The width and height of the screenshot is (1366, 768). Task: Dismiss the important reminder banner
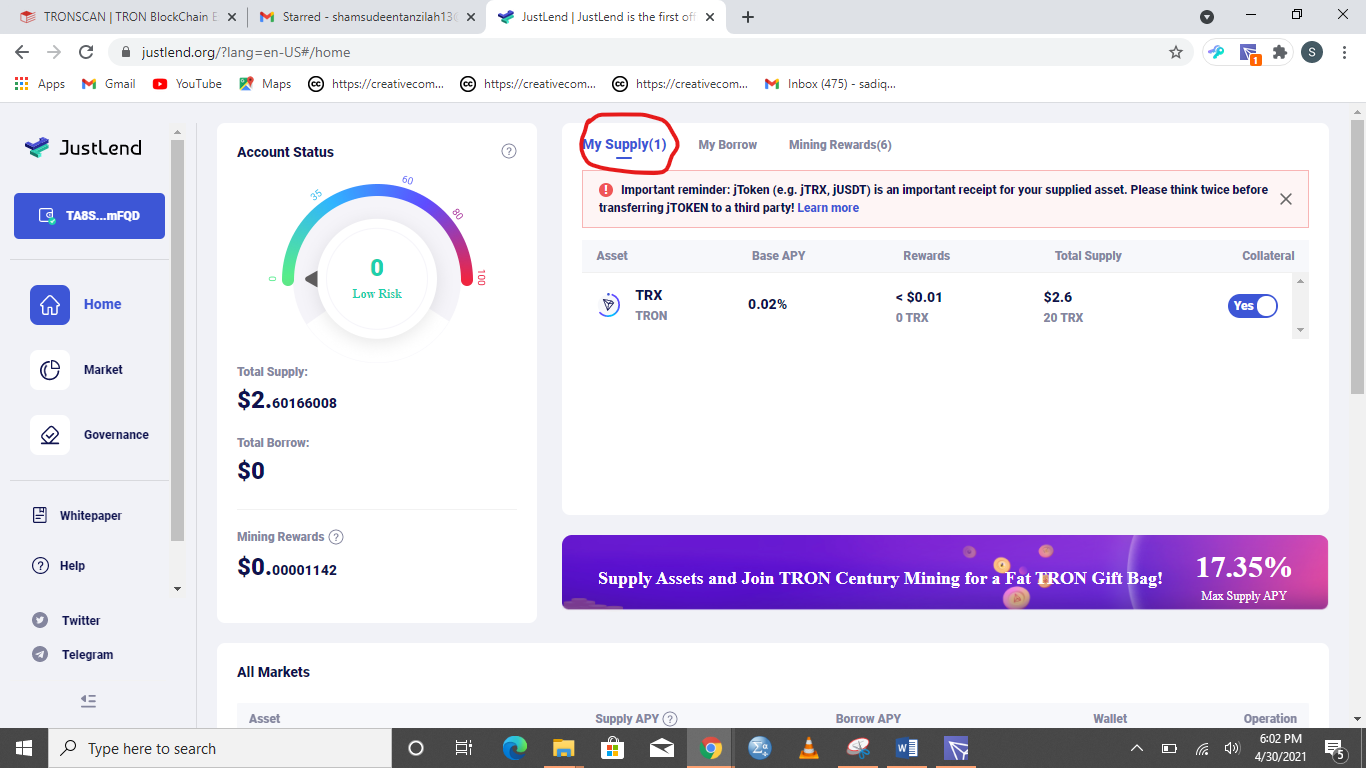1286,199
